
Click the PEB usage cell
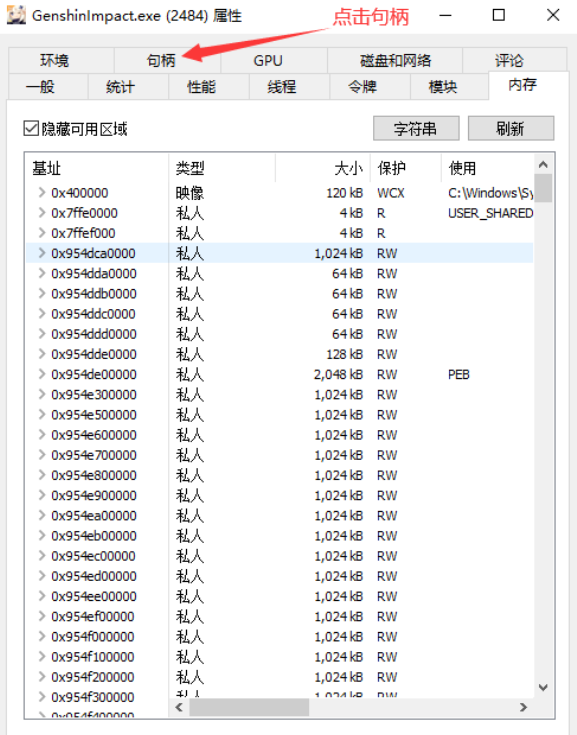458,374
